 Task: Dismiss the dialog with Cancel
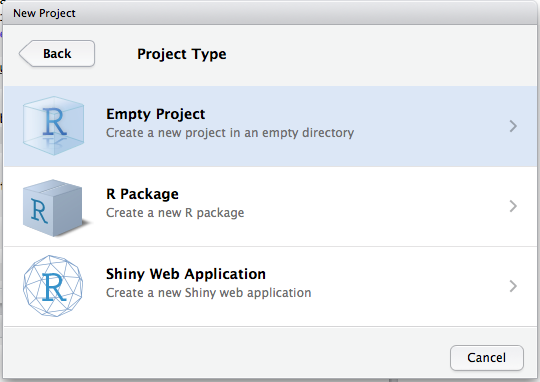coord(487,358)
